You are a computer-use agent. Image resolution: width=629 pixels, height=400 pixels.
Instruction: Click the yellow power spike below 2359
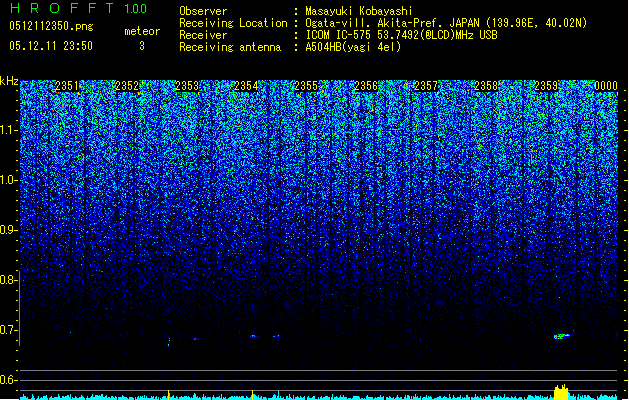coord(561,392)
